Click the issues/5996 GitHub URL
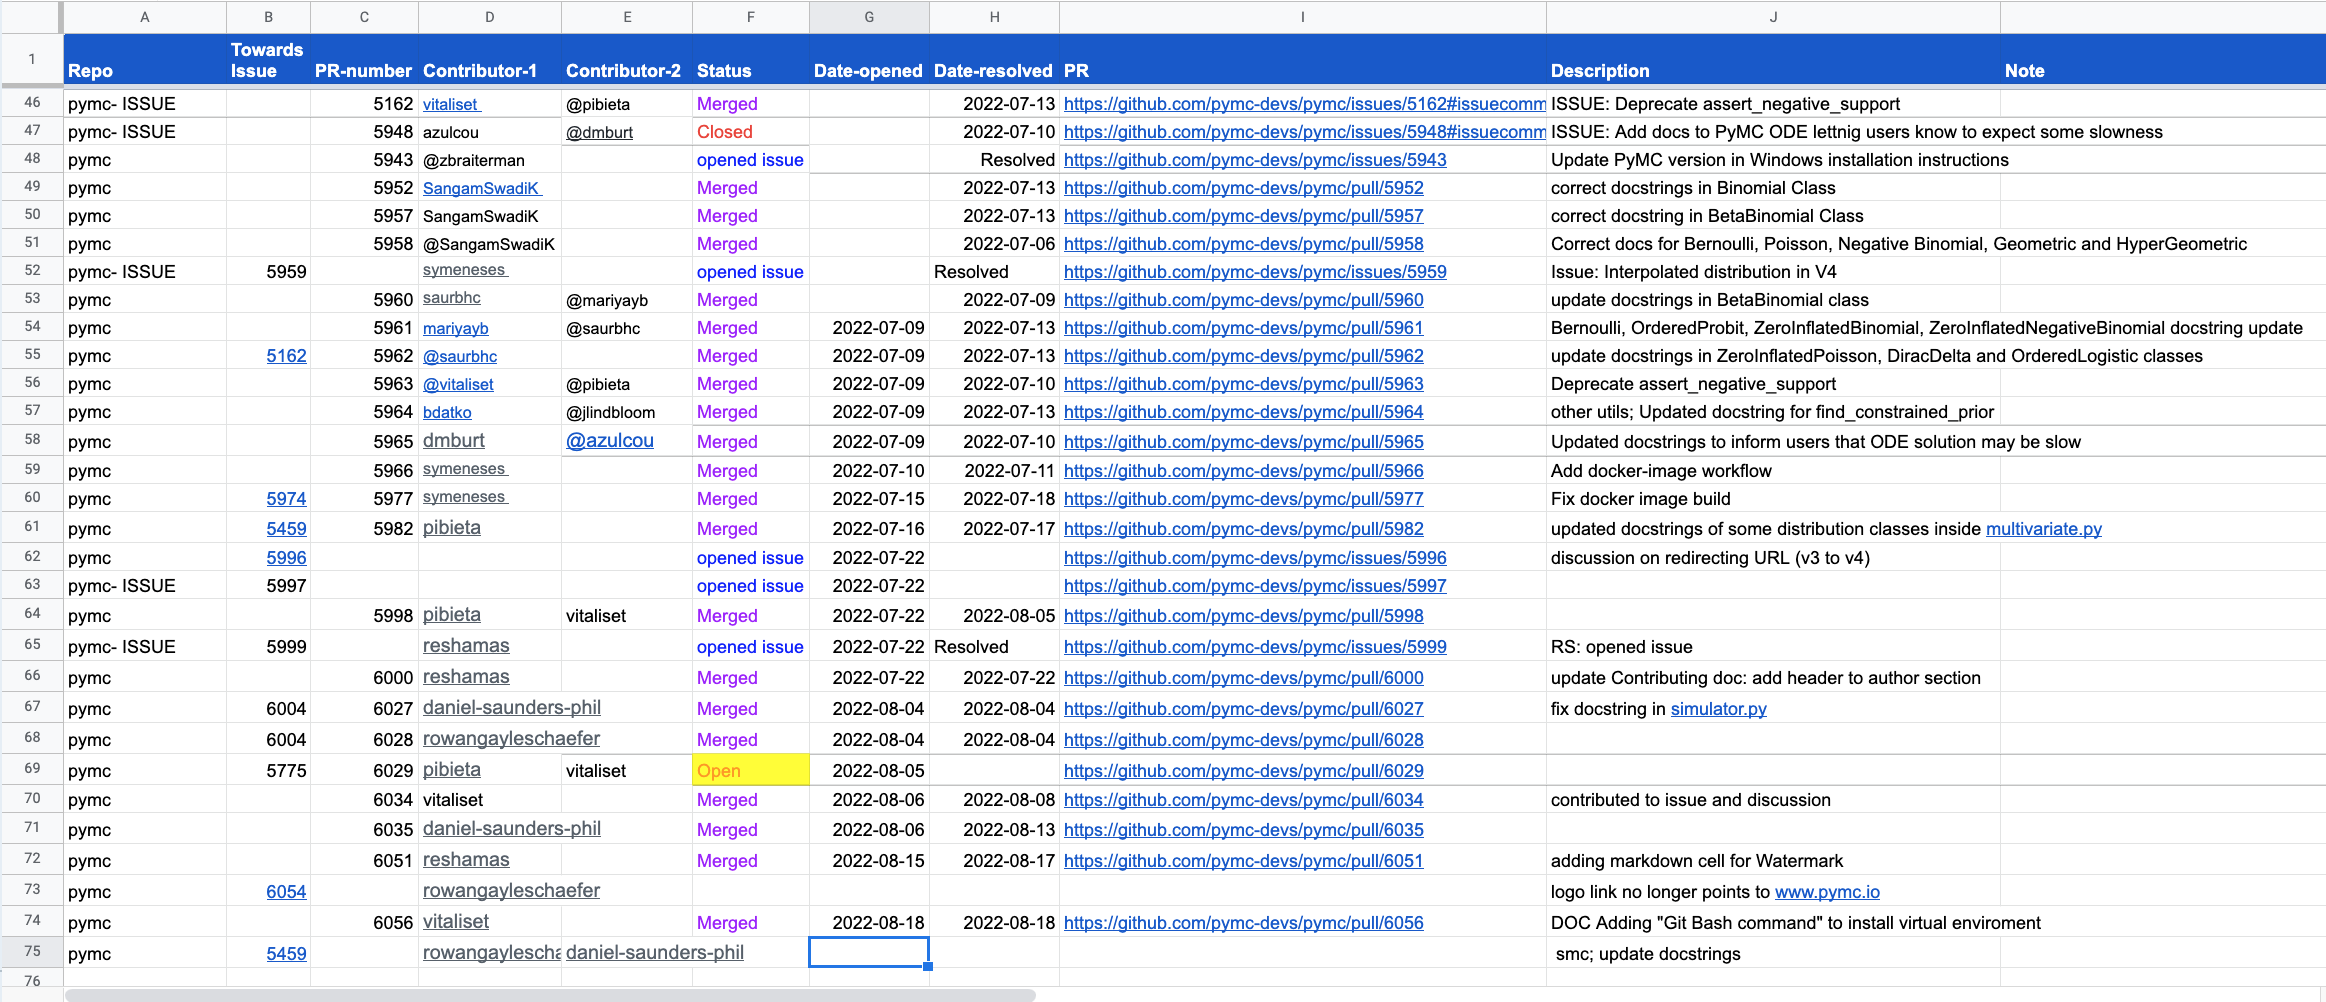The width and height of the screenshot is (2326, 1002). [1254, 558]
